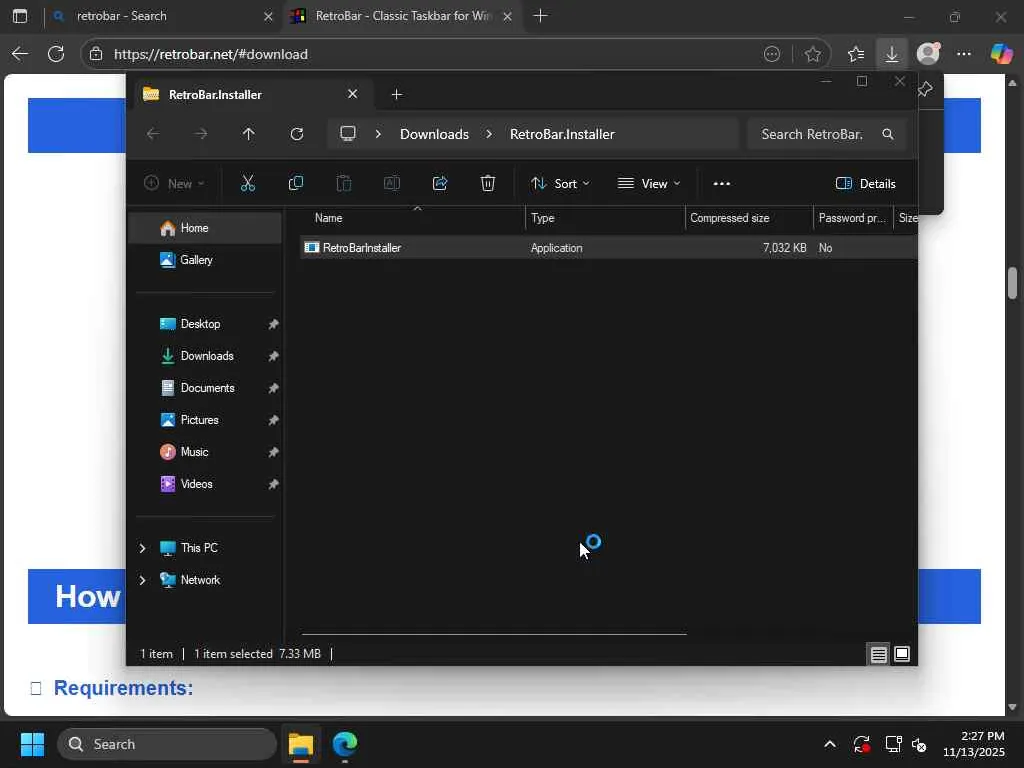Open the View dropdown
1024x768 pixels.
[x=649, y=184]
